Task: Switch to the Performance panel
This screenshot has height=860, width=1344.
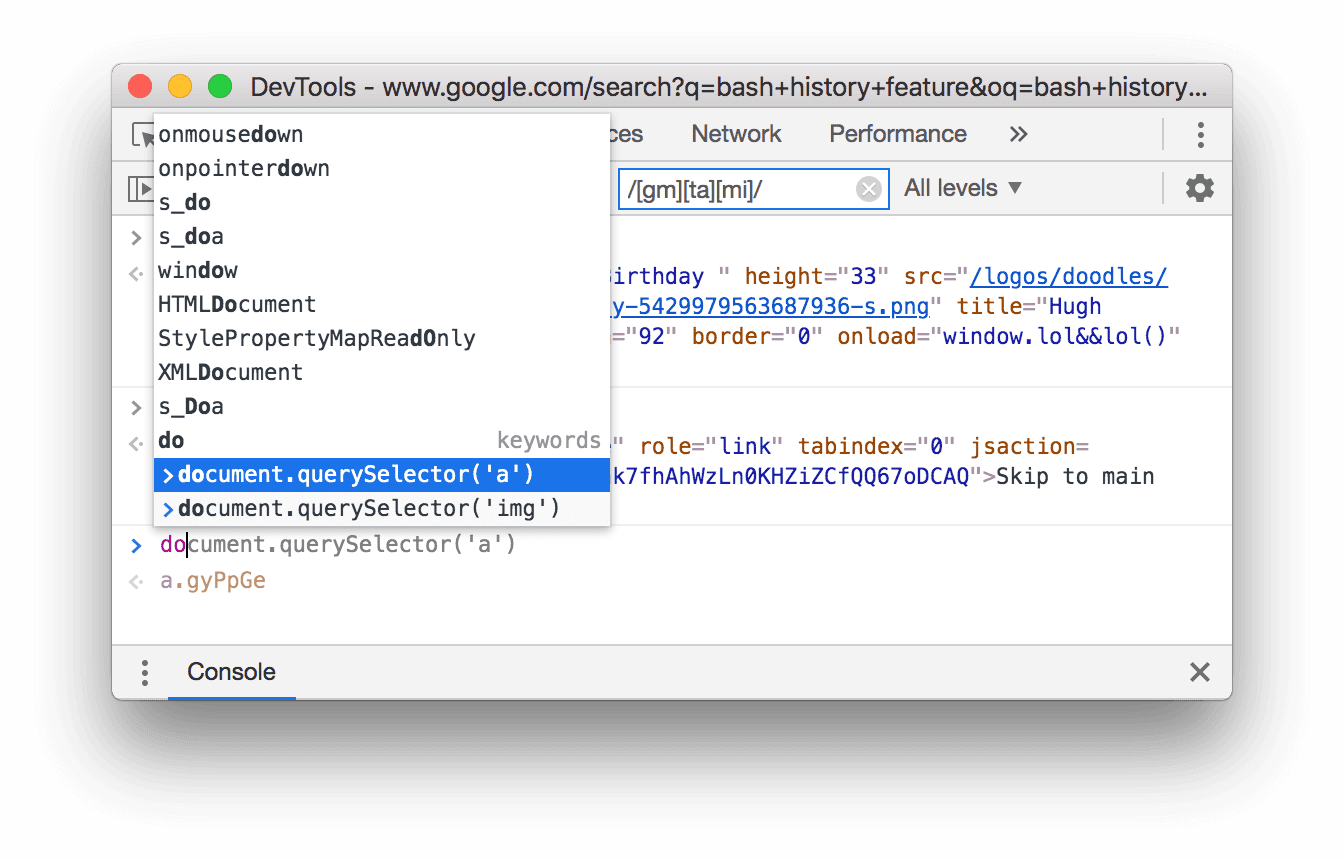Action: click(897, 134)
